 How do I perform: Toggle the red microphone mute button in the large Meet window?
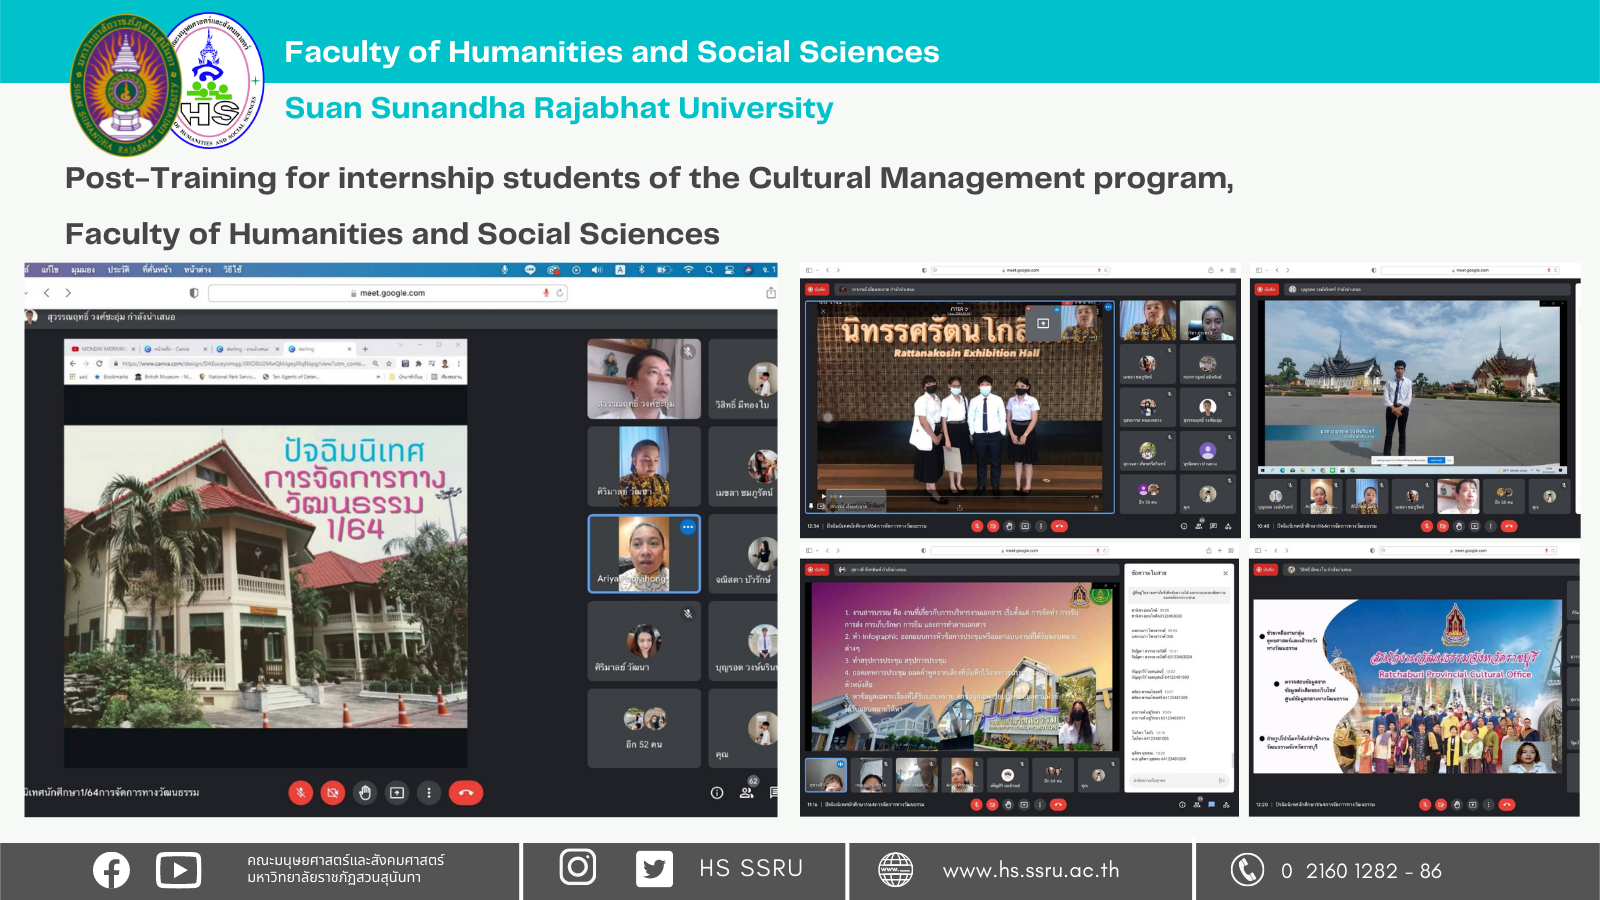click(x=301, y=793)
